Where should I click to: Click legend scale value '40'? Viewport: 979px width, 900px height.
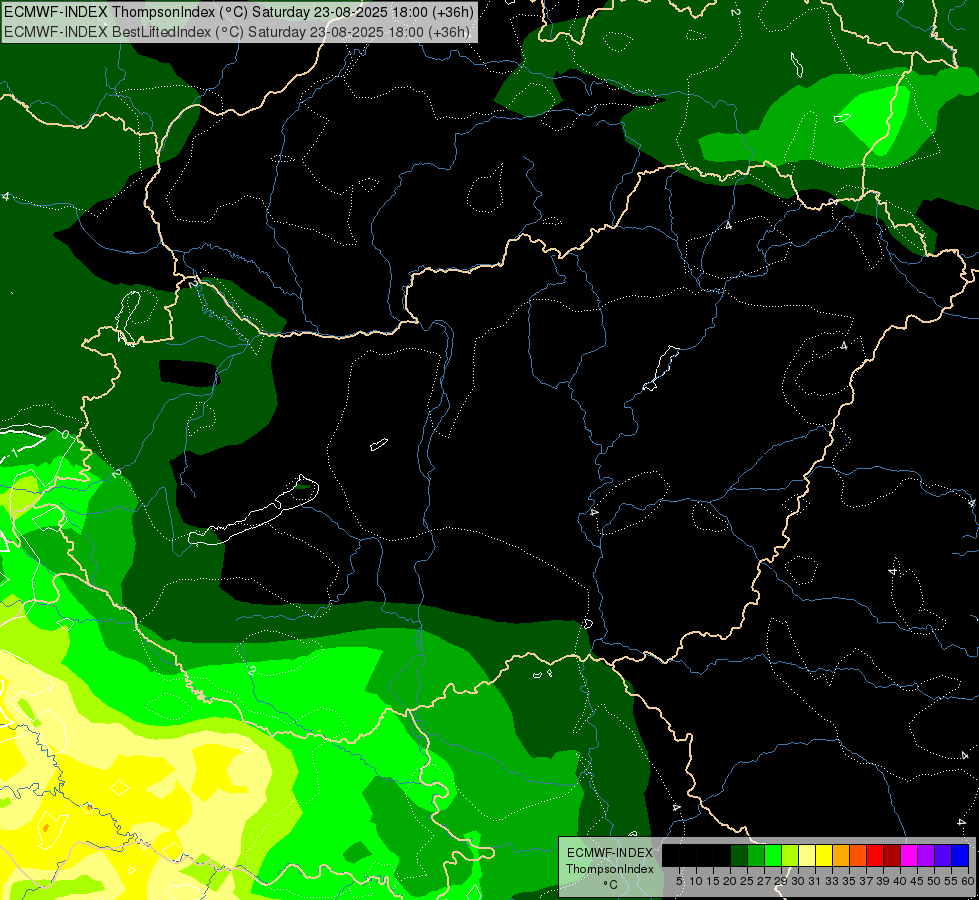pos(900,881)
